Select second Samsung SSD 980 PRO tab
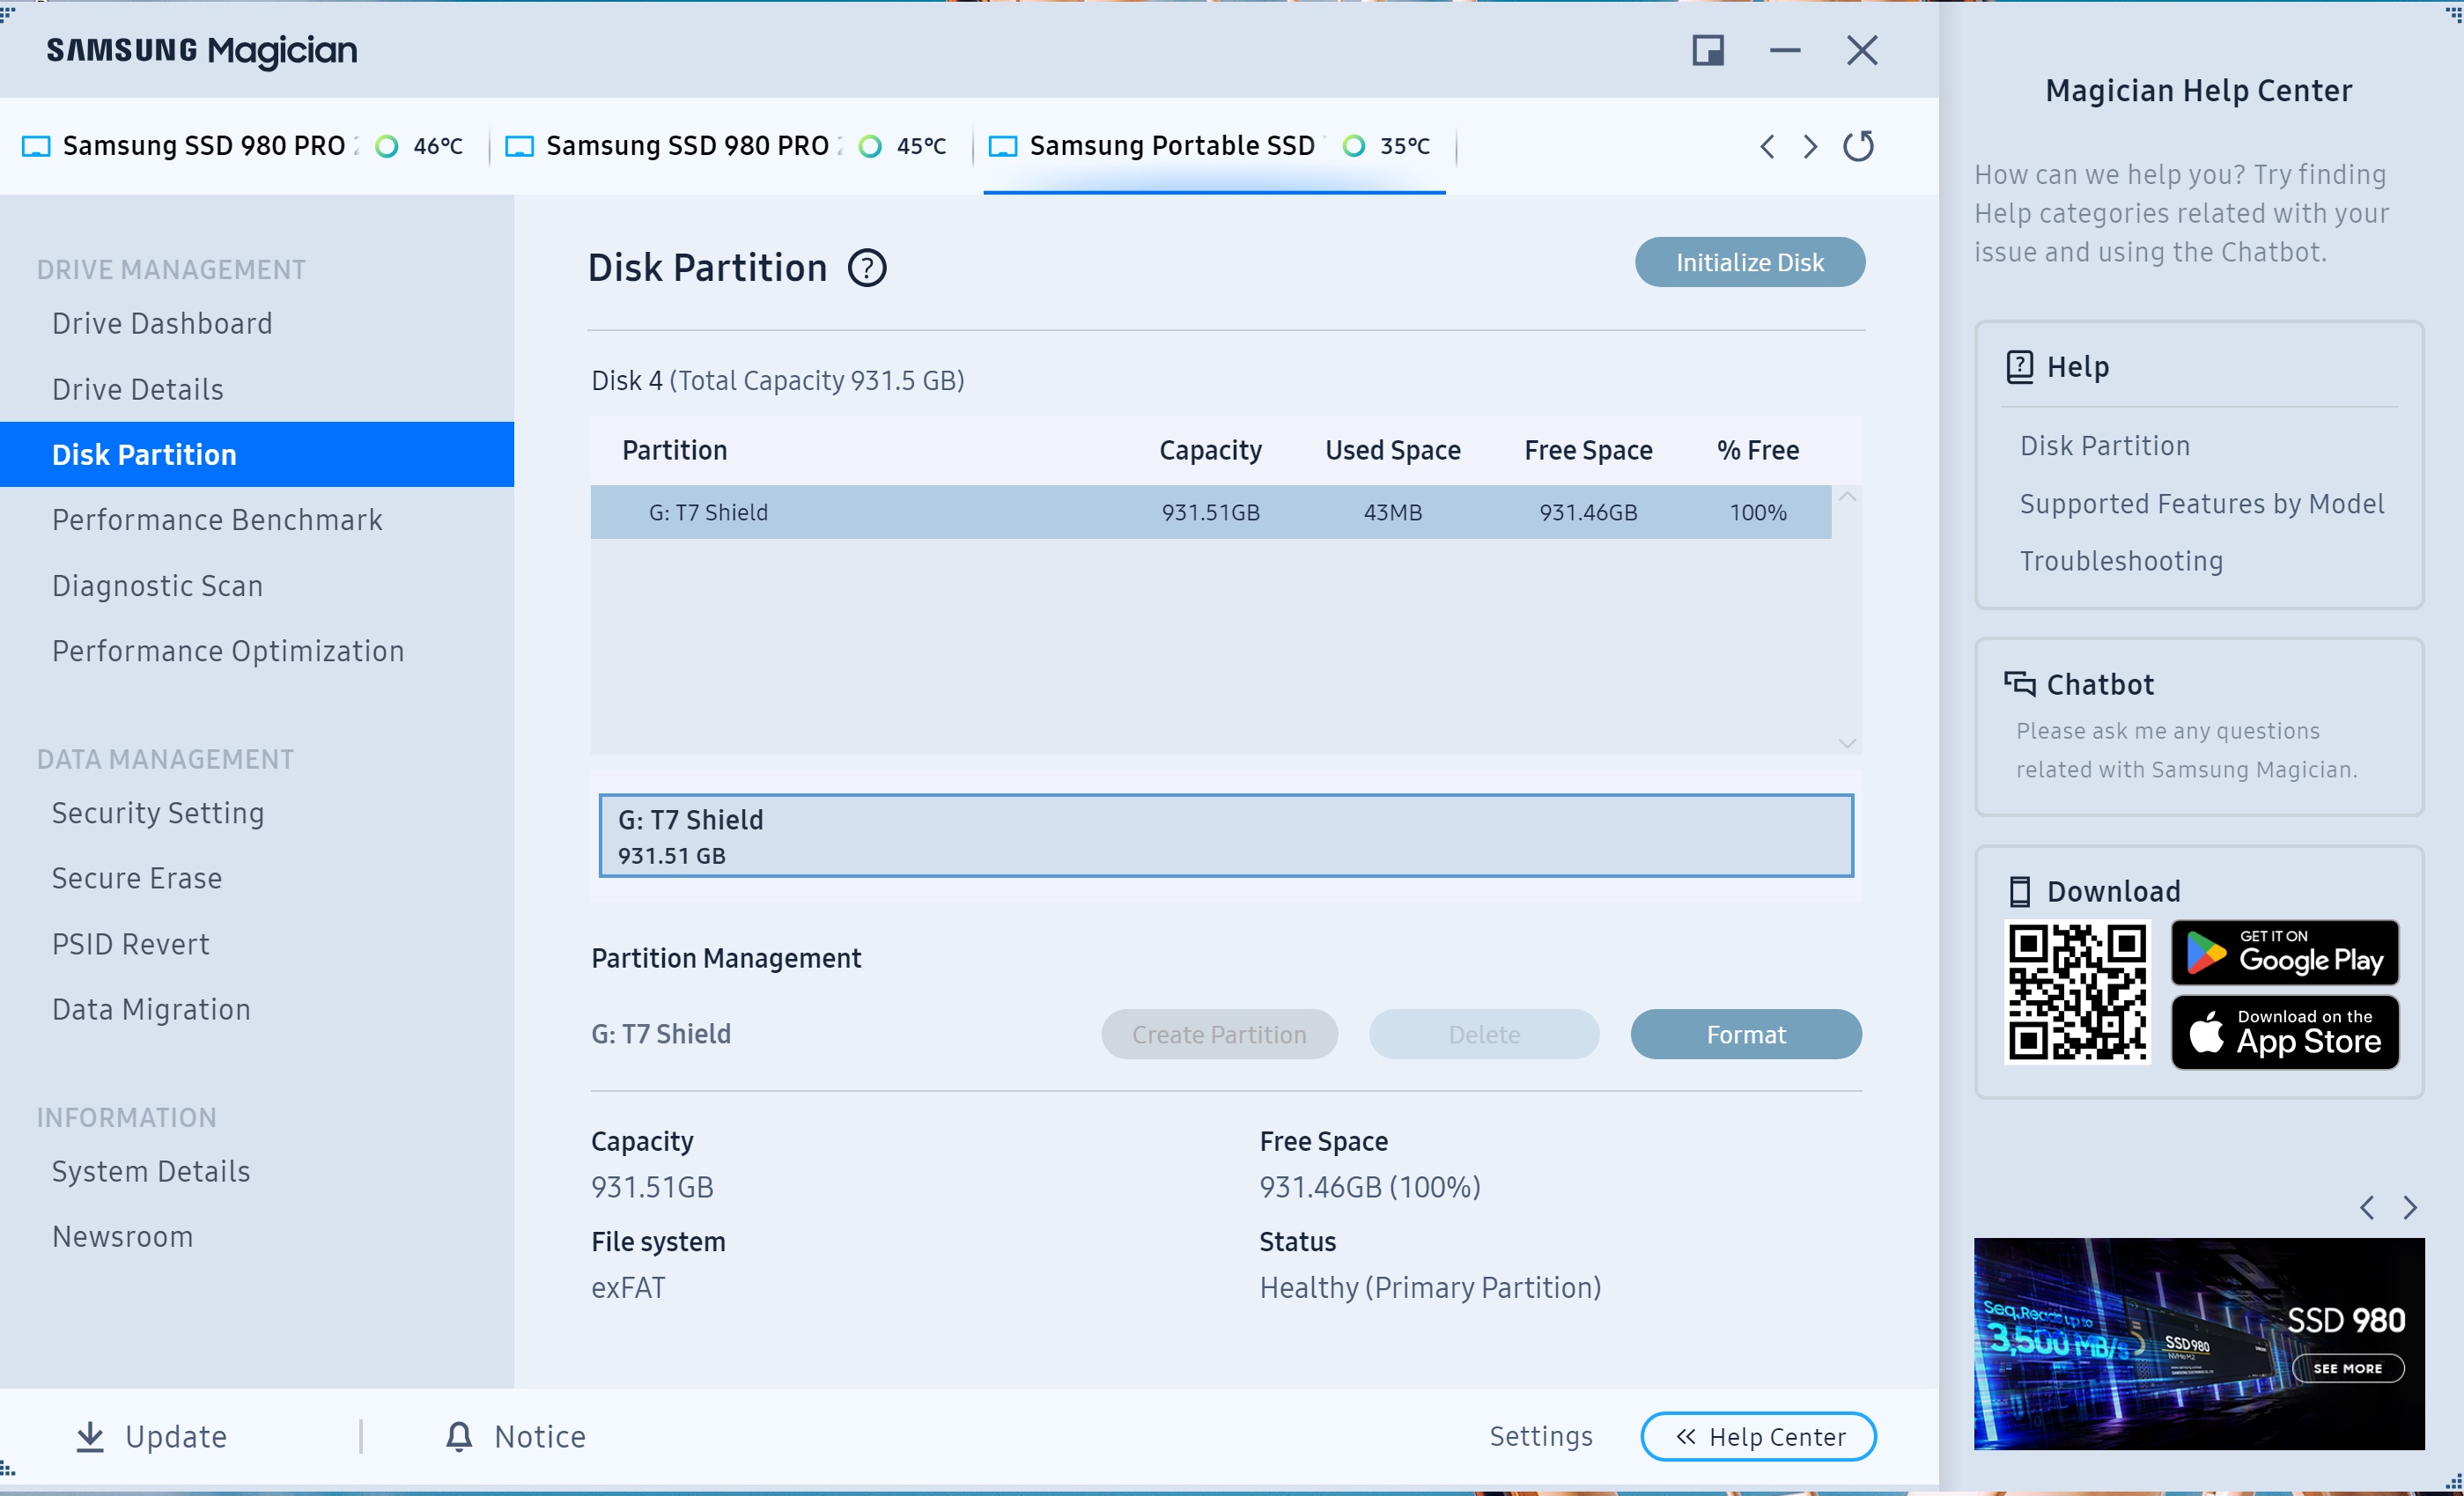The height and width of the screenshot is (1496, 2464). coord(727,146)
